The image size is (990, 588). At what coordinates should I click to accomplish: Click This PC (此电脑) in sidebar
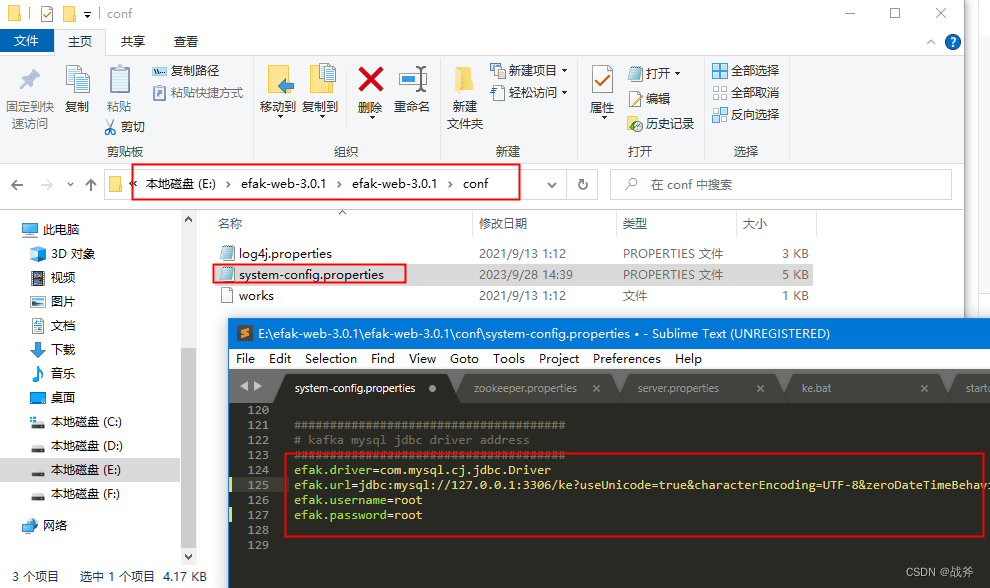pos(51,229)
